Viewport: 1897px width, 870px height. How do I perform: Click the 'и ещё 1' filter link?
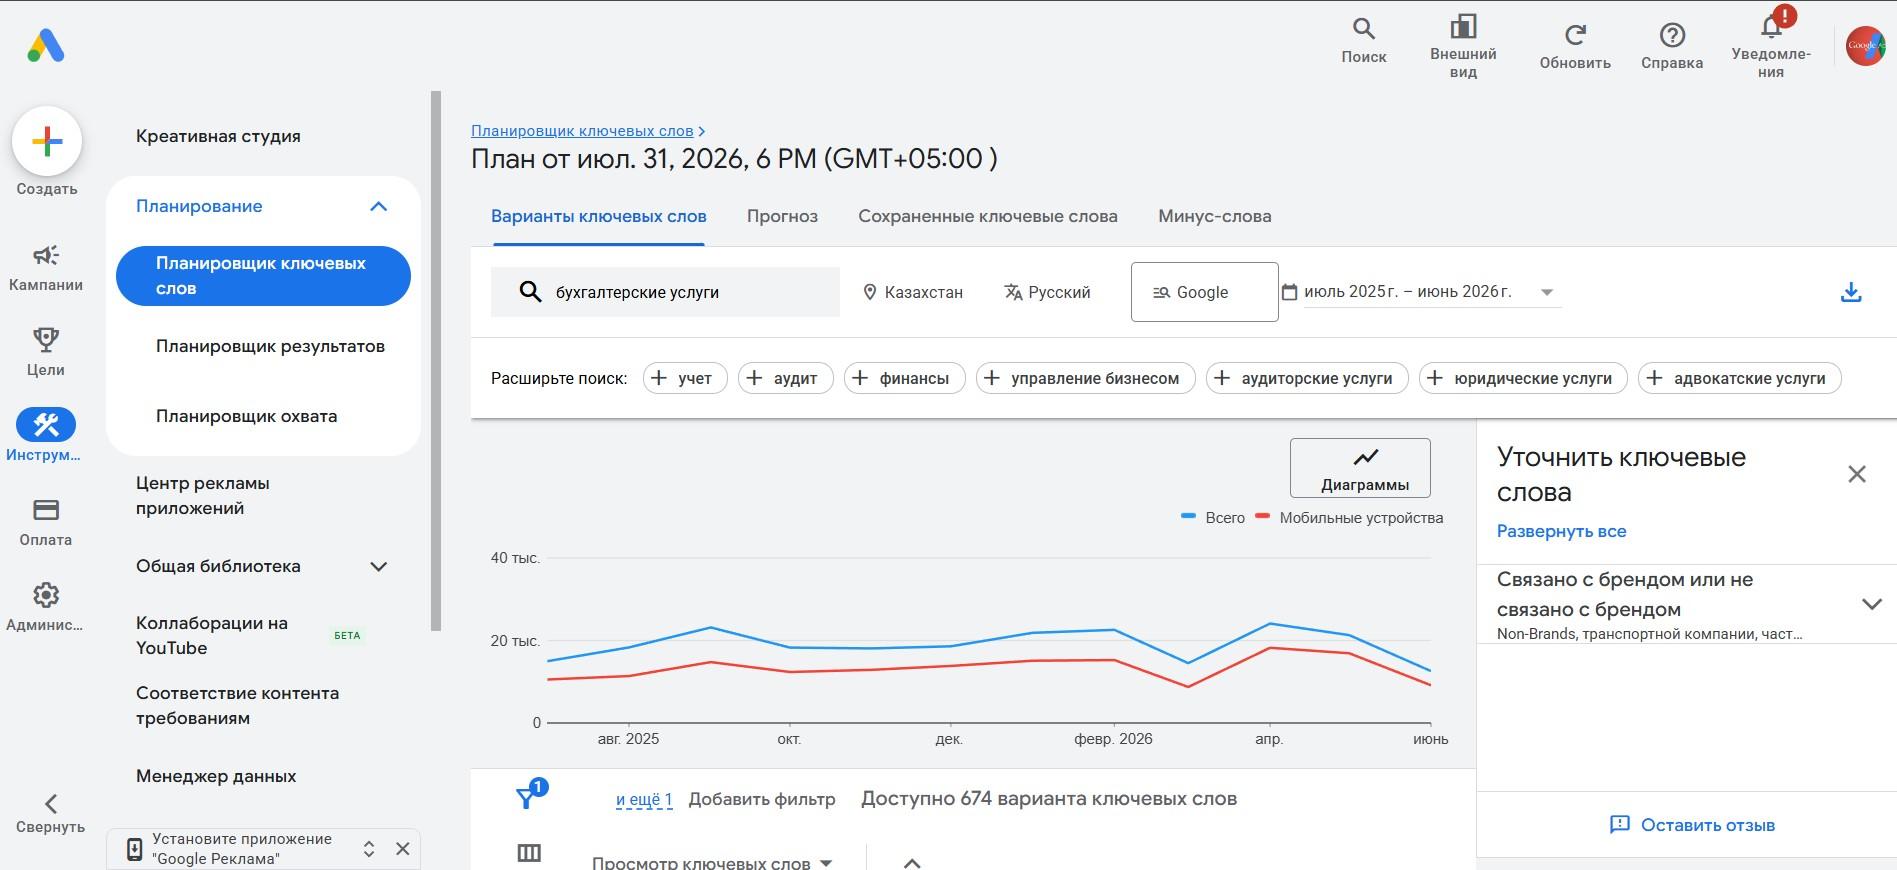(644, 799)
